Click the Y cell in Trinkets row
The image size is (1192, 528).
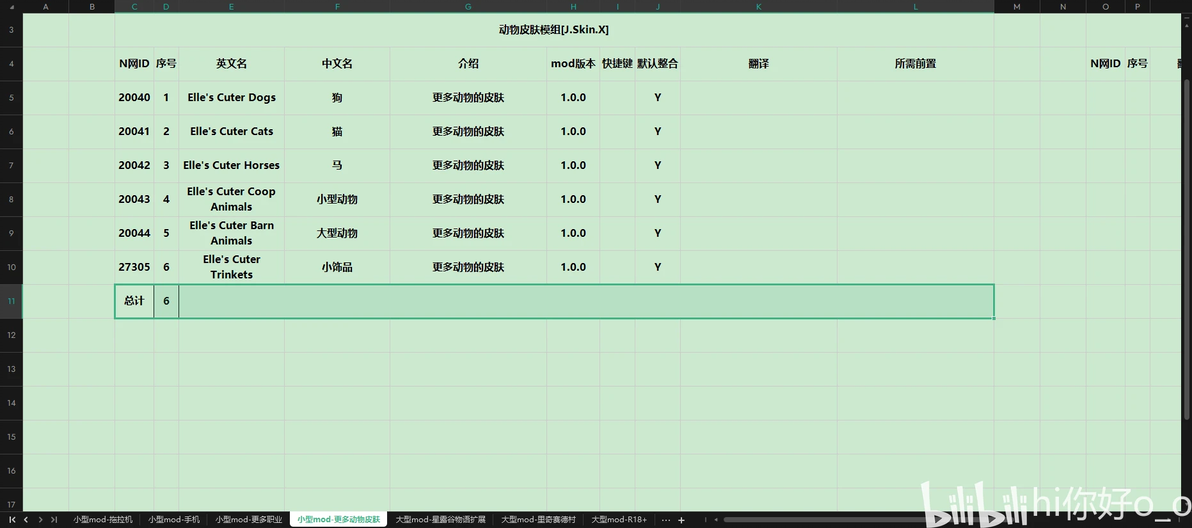pyautogui.click(x=658, y=267)
